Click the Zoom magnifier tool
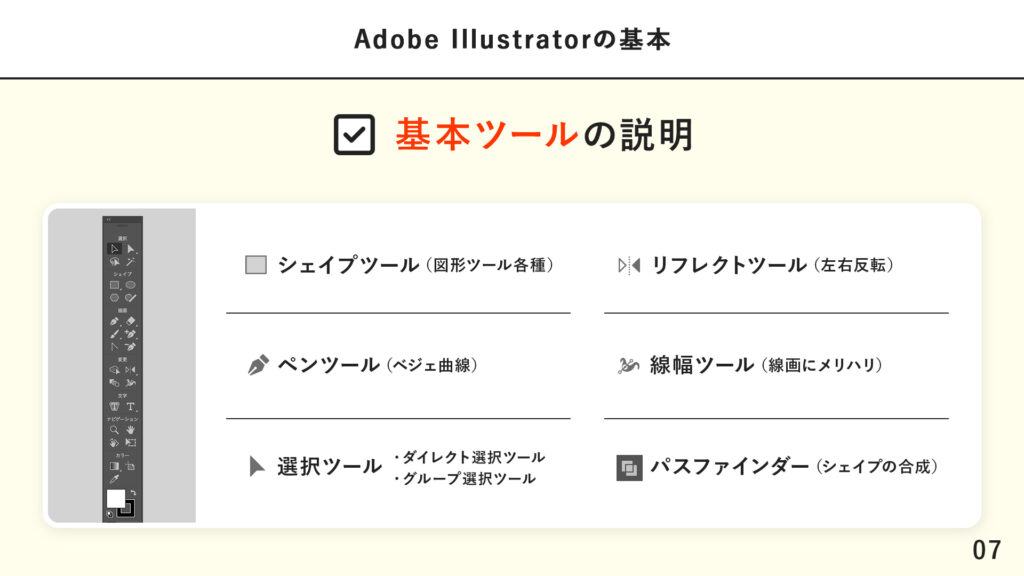This screenshot has width=1024, height=576. (x=115, y=429)
